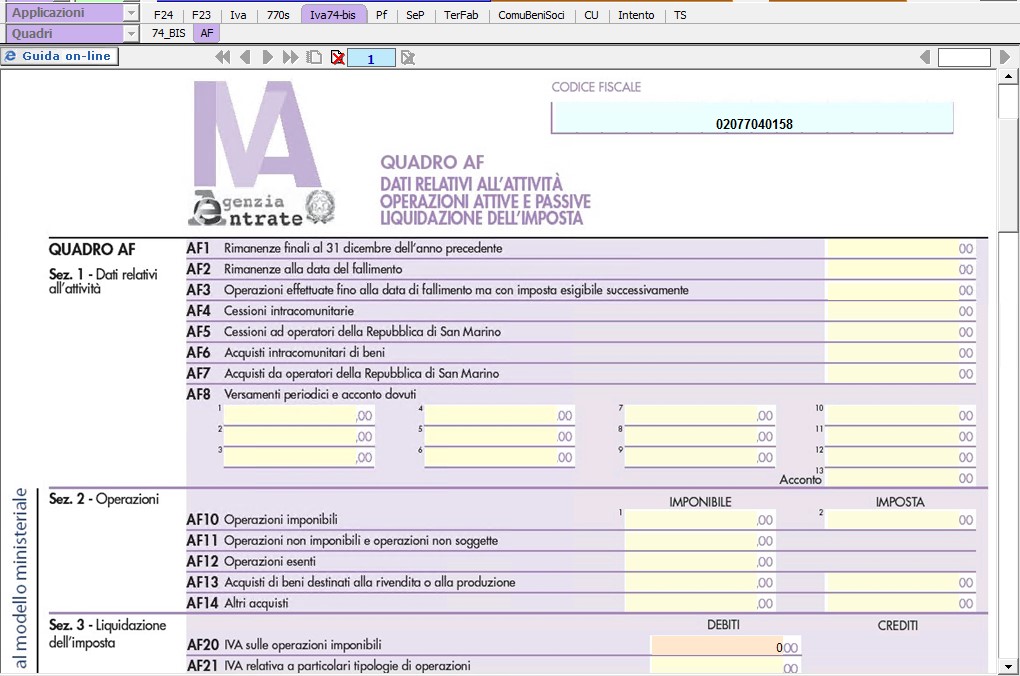The image size is (1020, 676).
Task: Open the Iva application tab
Action: click(238, 14)
